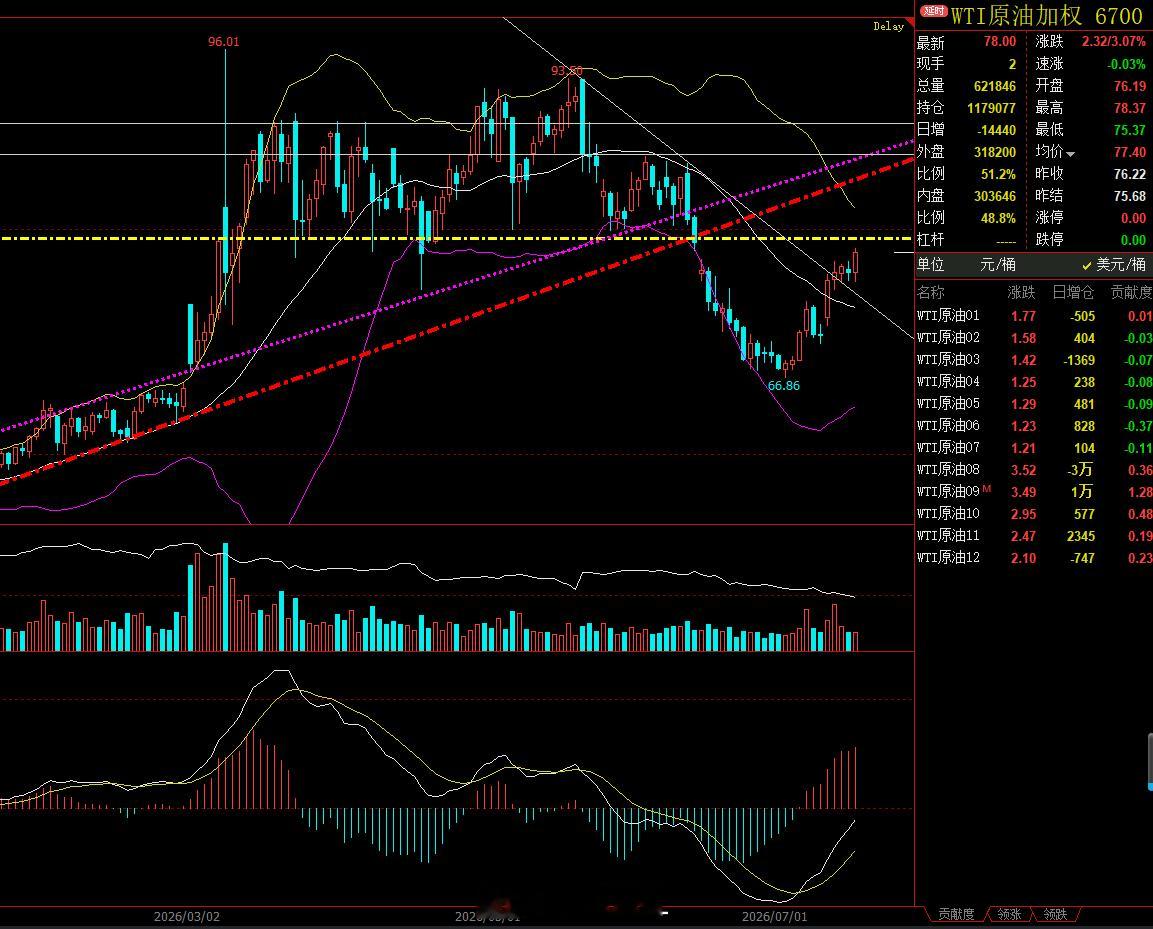This screenshot has width=1153, height=929.
Task: Select the WTI原油07 contract row
Action: [x=1034, y=448]
